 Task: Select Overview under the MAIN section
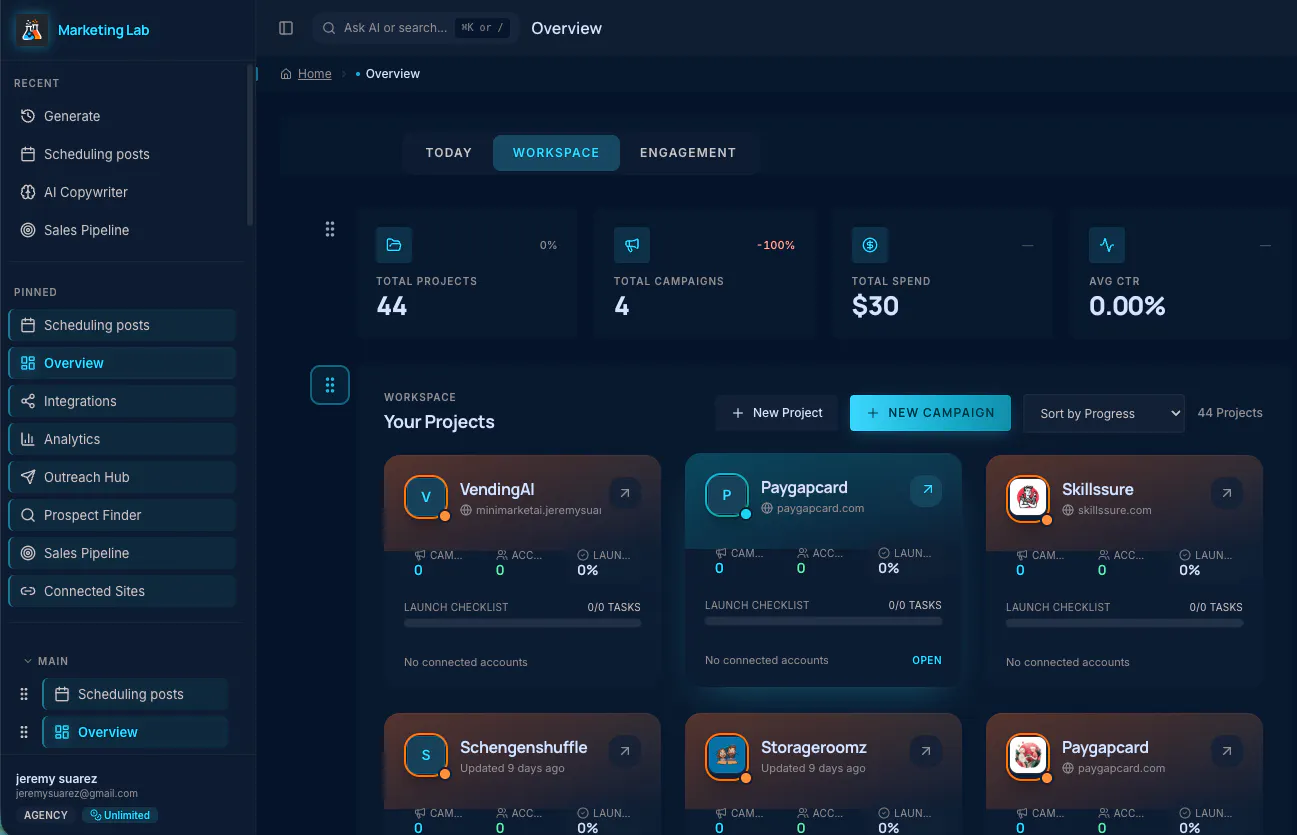click(x=135, y=732)
